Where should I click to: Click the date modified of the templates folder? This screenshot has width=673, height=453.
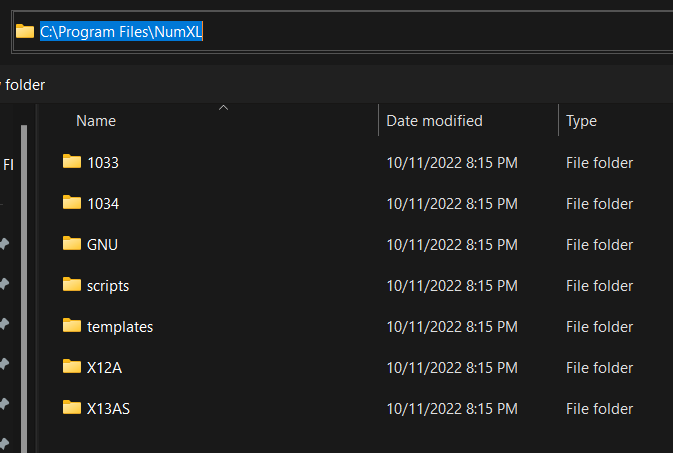pyautogui.click(x=452, y=327)
